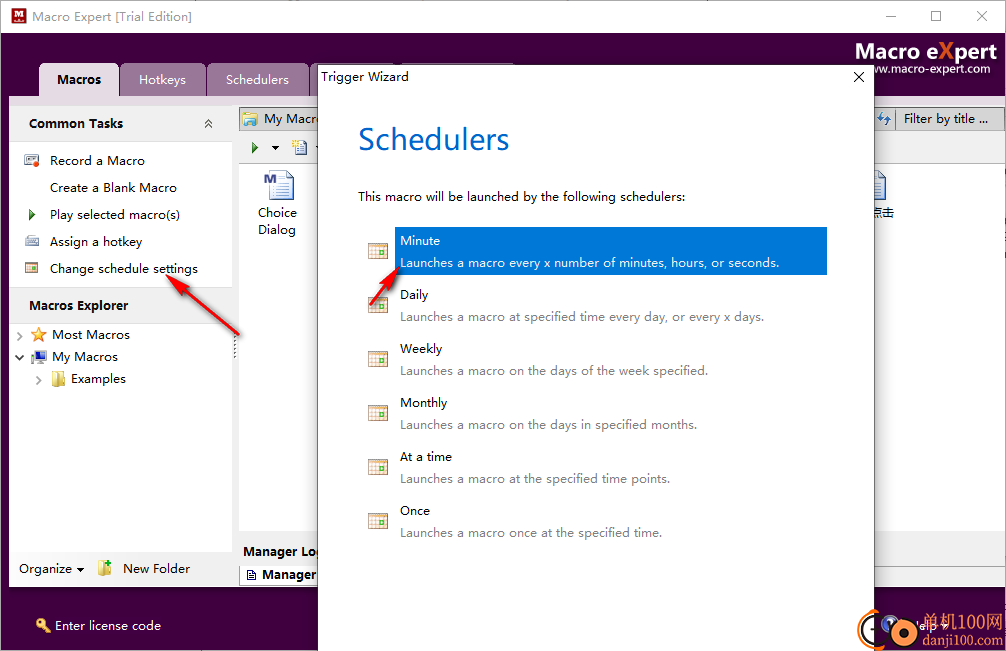This screenshot has width=1006, height=651.
Task: Expand the Most Macros tree node
Action: 20,335
